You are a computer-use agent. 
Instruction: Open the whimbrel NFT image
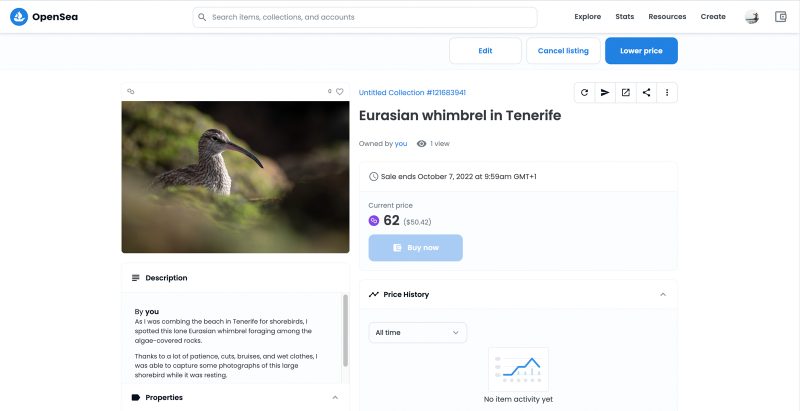(235, 177)
